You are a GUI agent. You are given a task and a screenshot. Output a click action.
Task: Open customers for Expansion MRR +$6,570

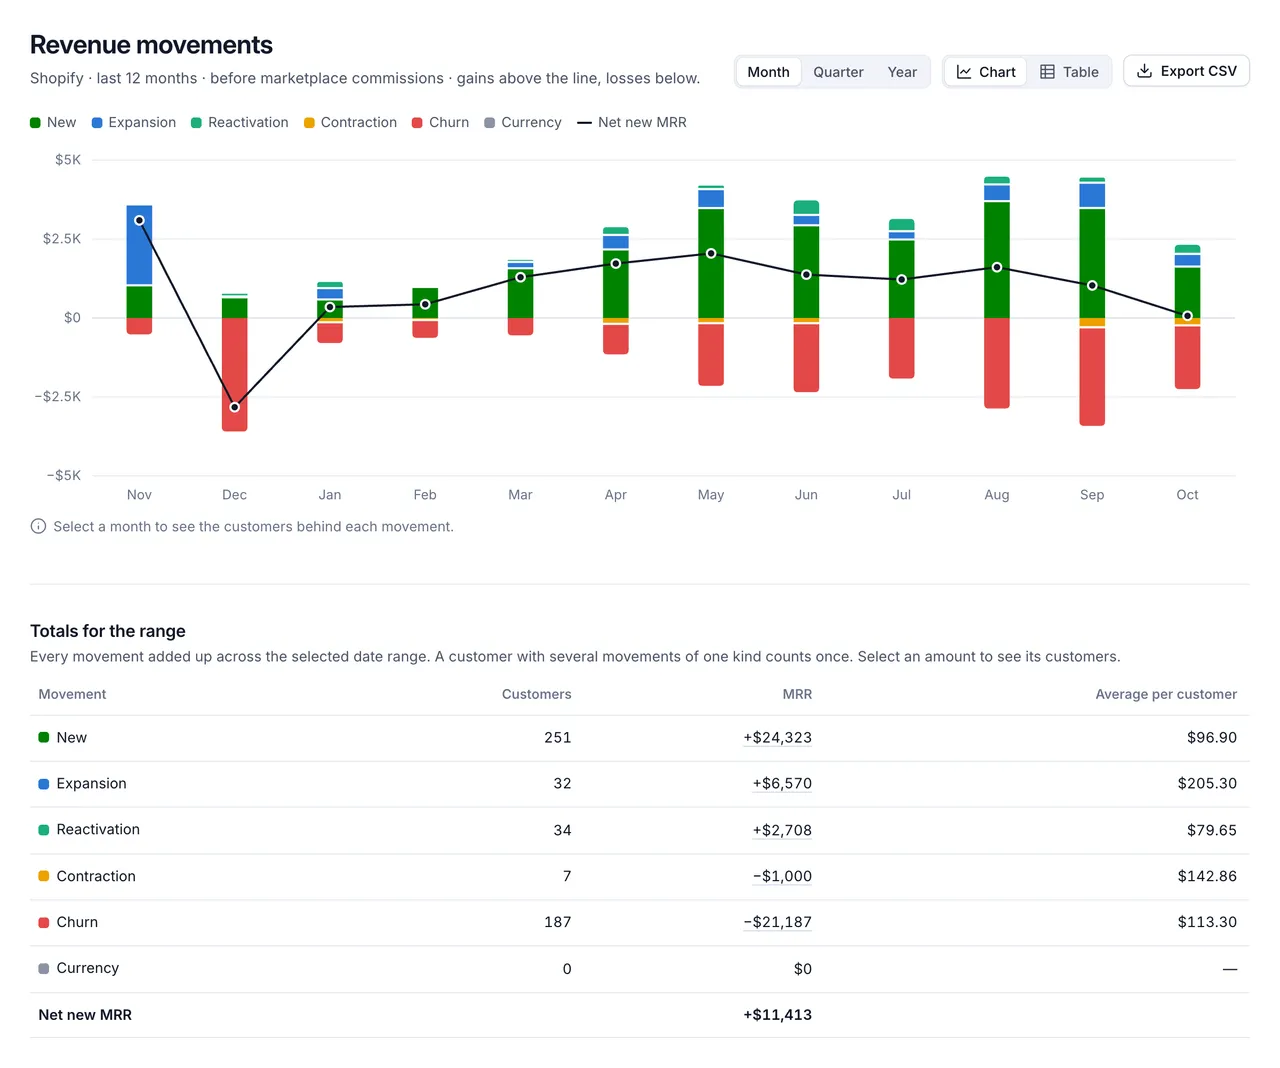[x=782, y=784]
